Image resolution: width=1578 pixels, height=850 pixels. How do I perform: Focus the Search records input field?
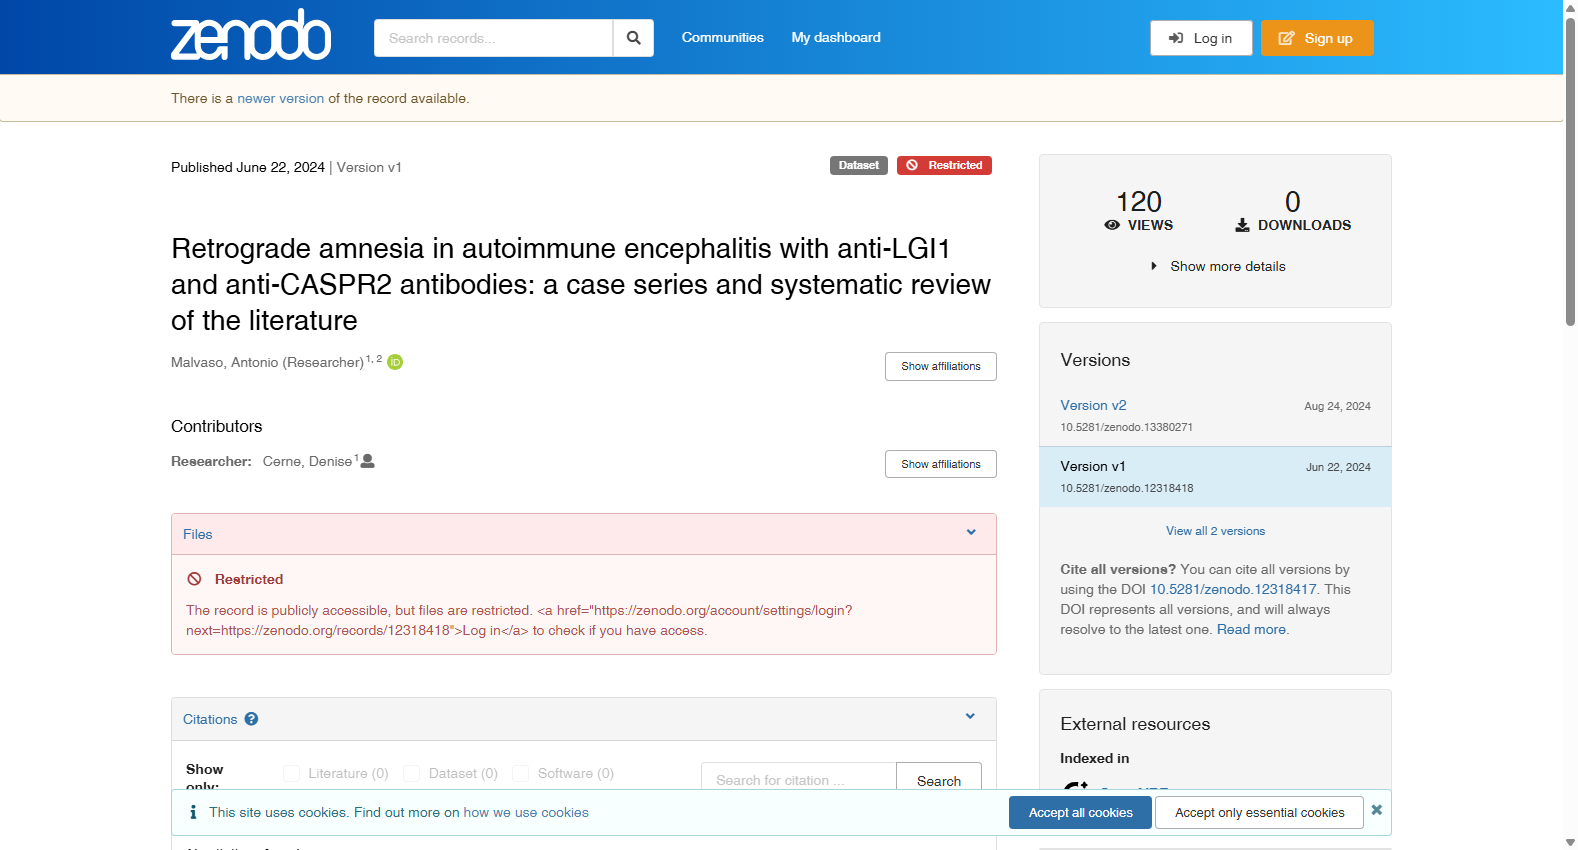tap(493, 38)
